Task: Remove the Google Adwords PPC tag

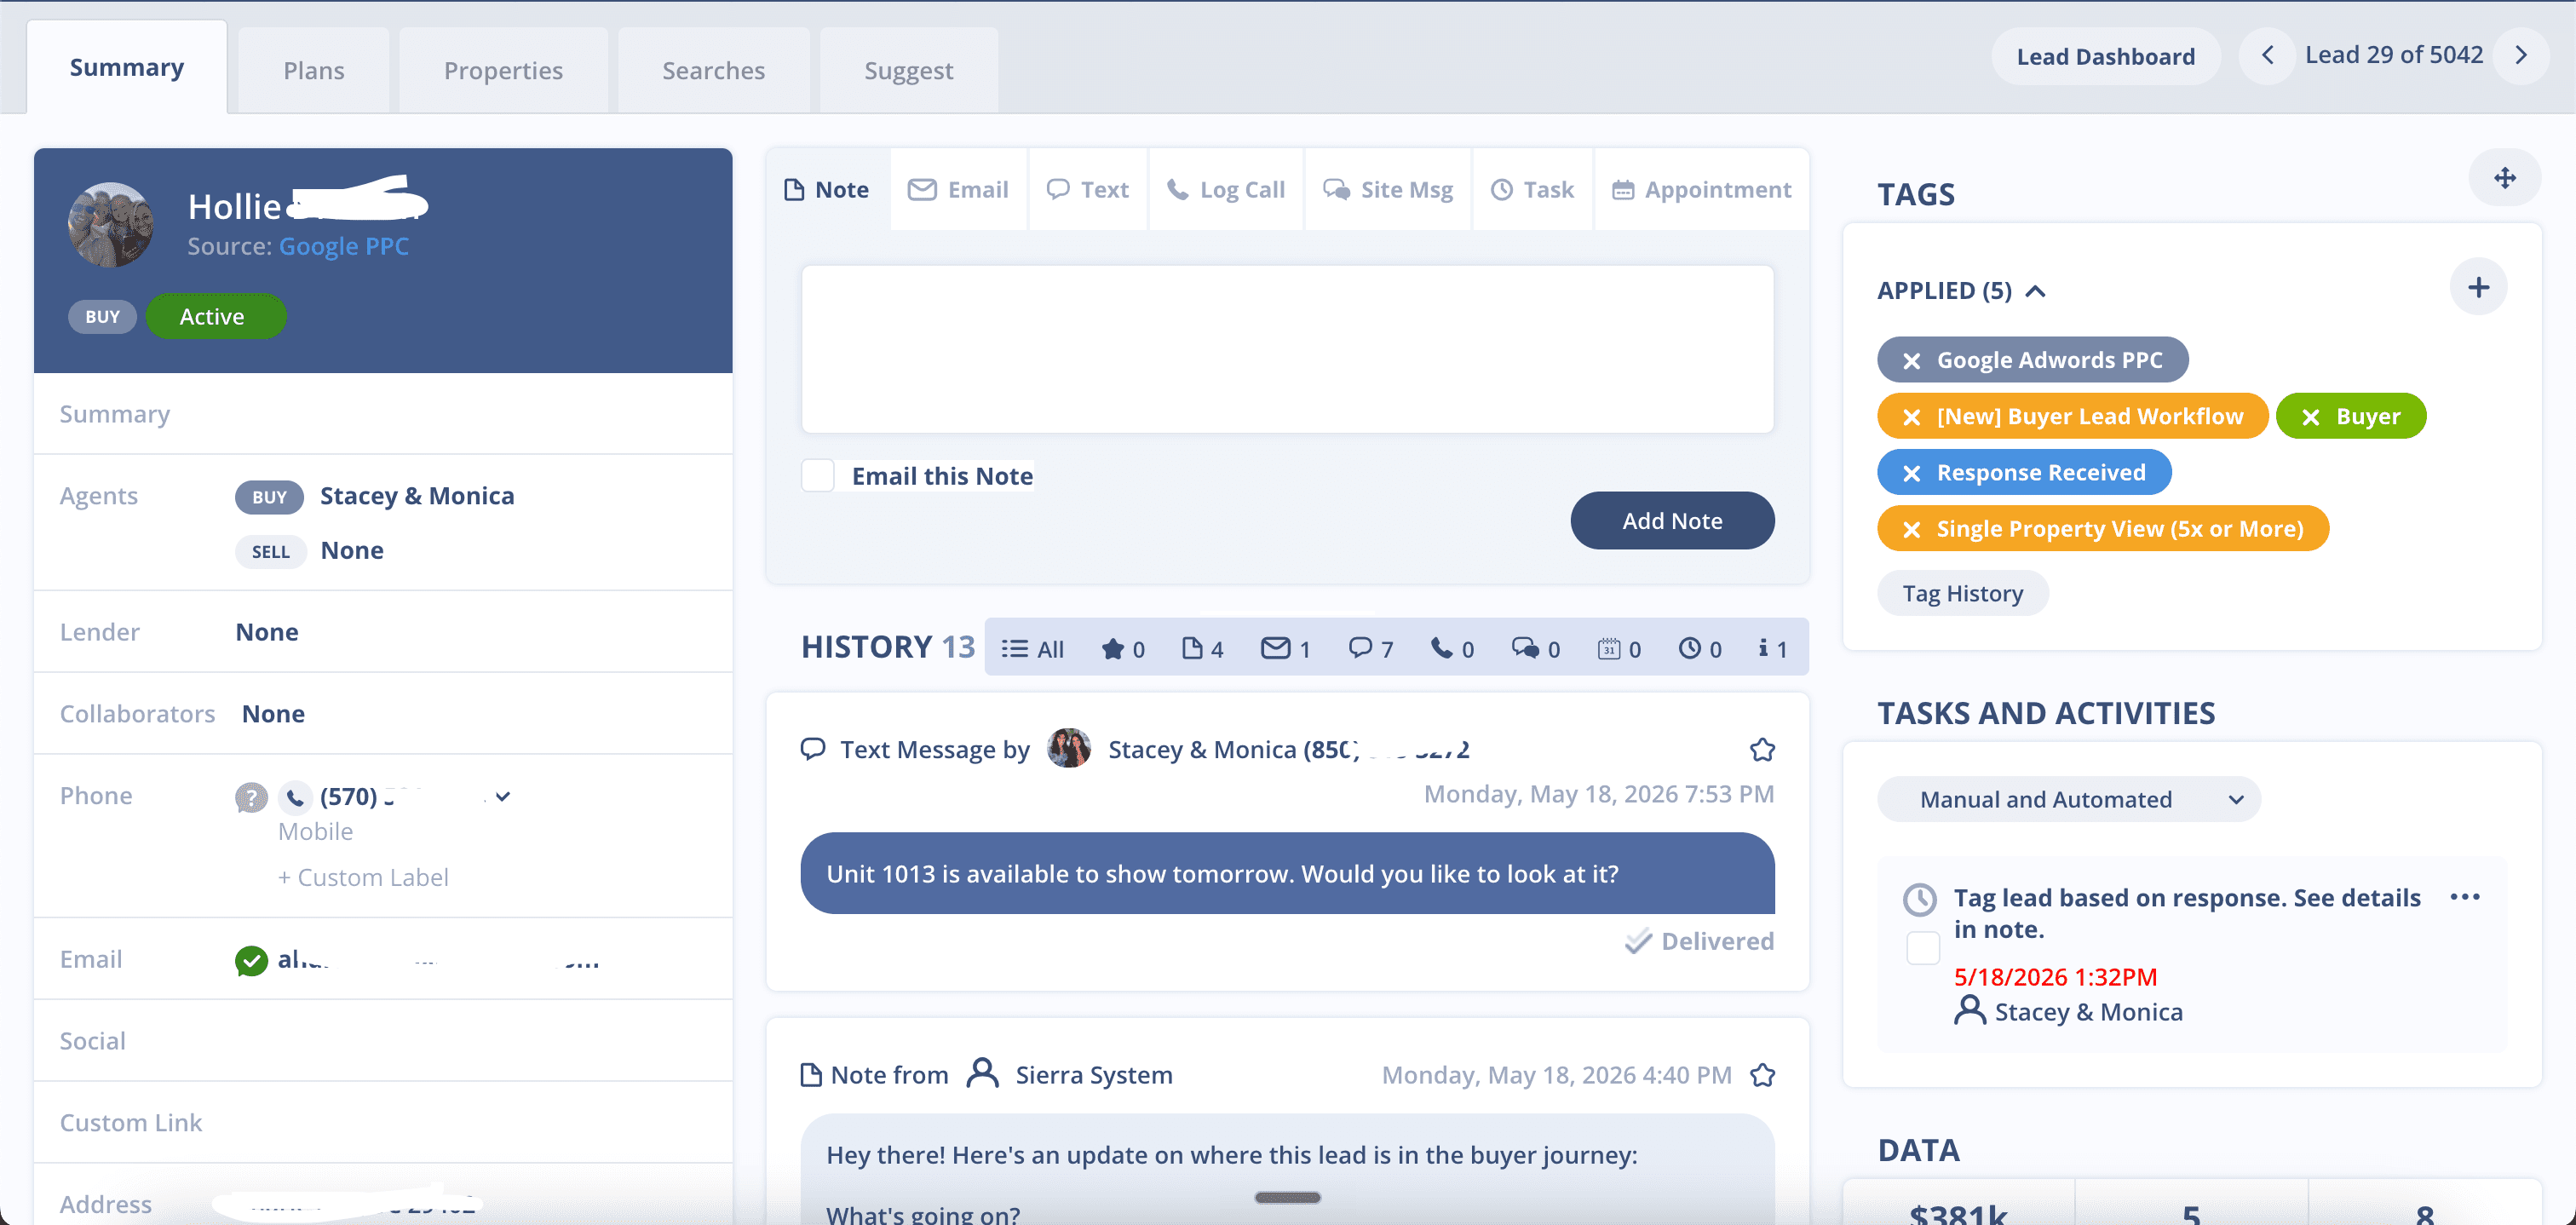Action: tap(1911, 361)
